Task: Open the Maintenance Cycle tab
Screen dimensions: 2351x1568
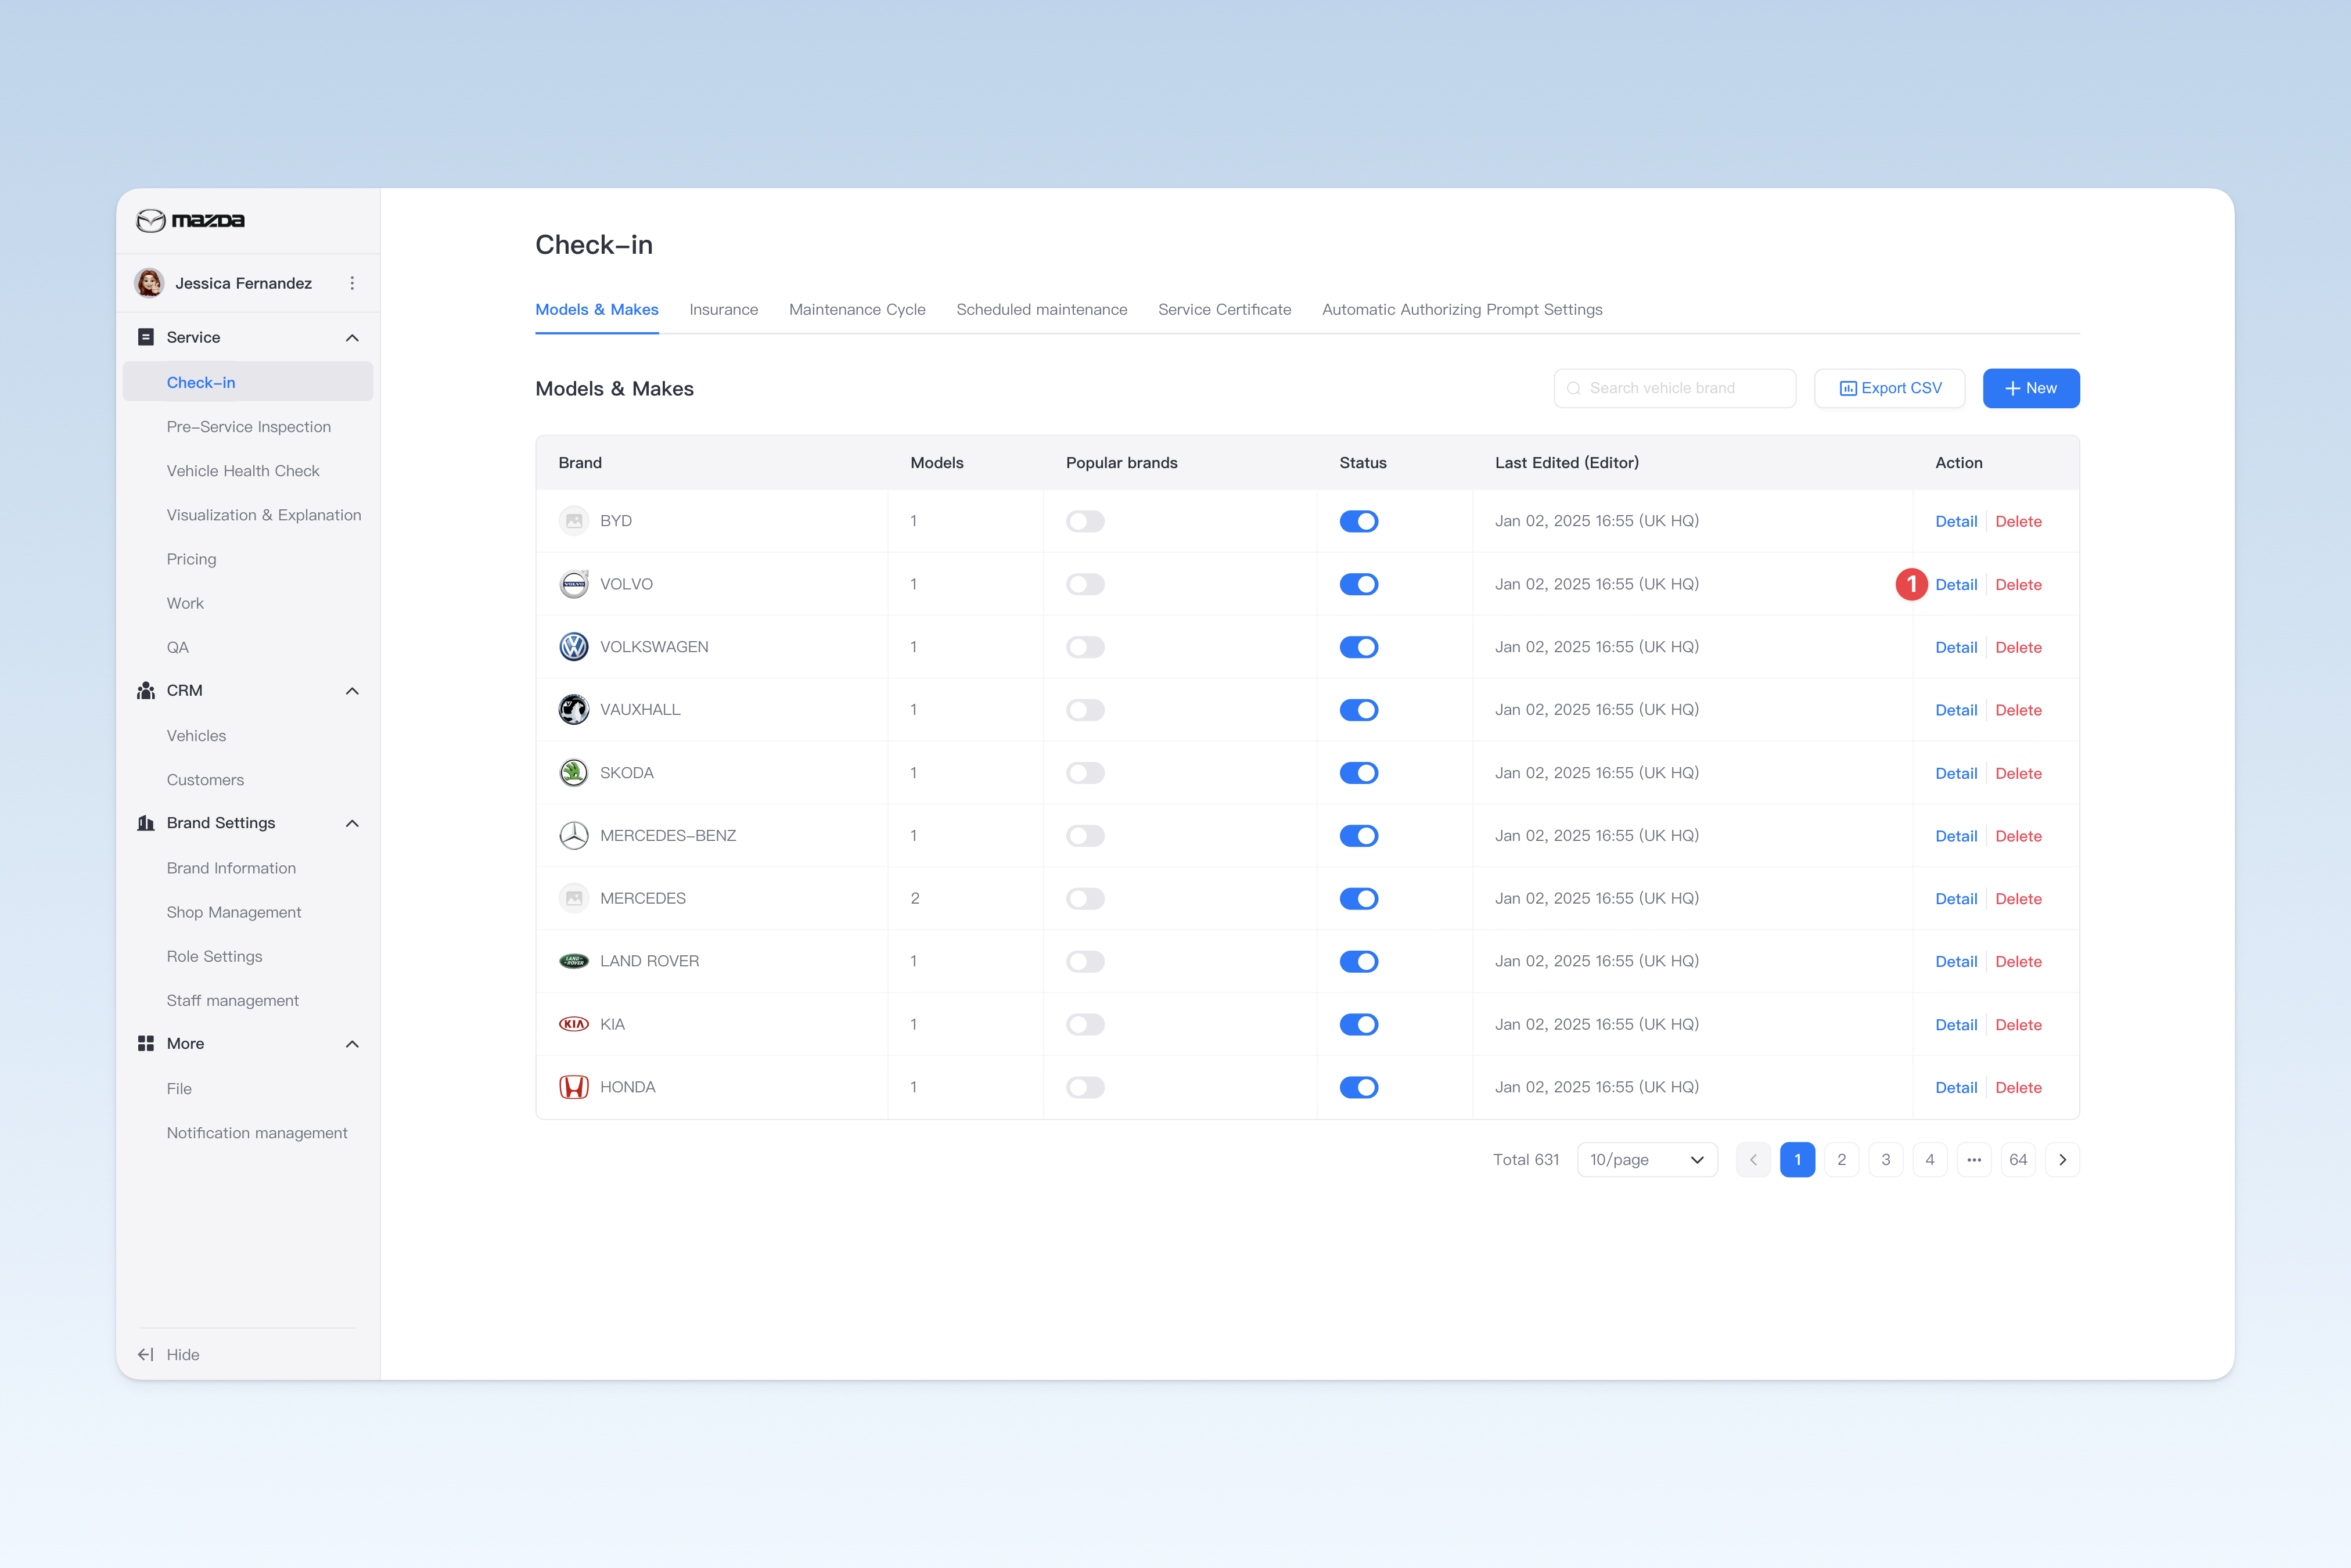Action: [x=857, y=310]
